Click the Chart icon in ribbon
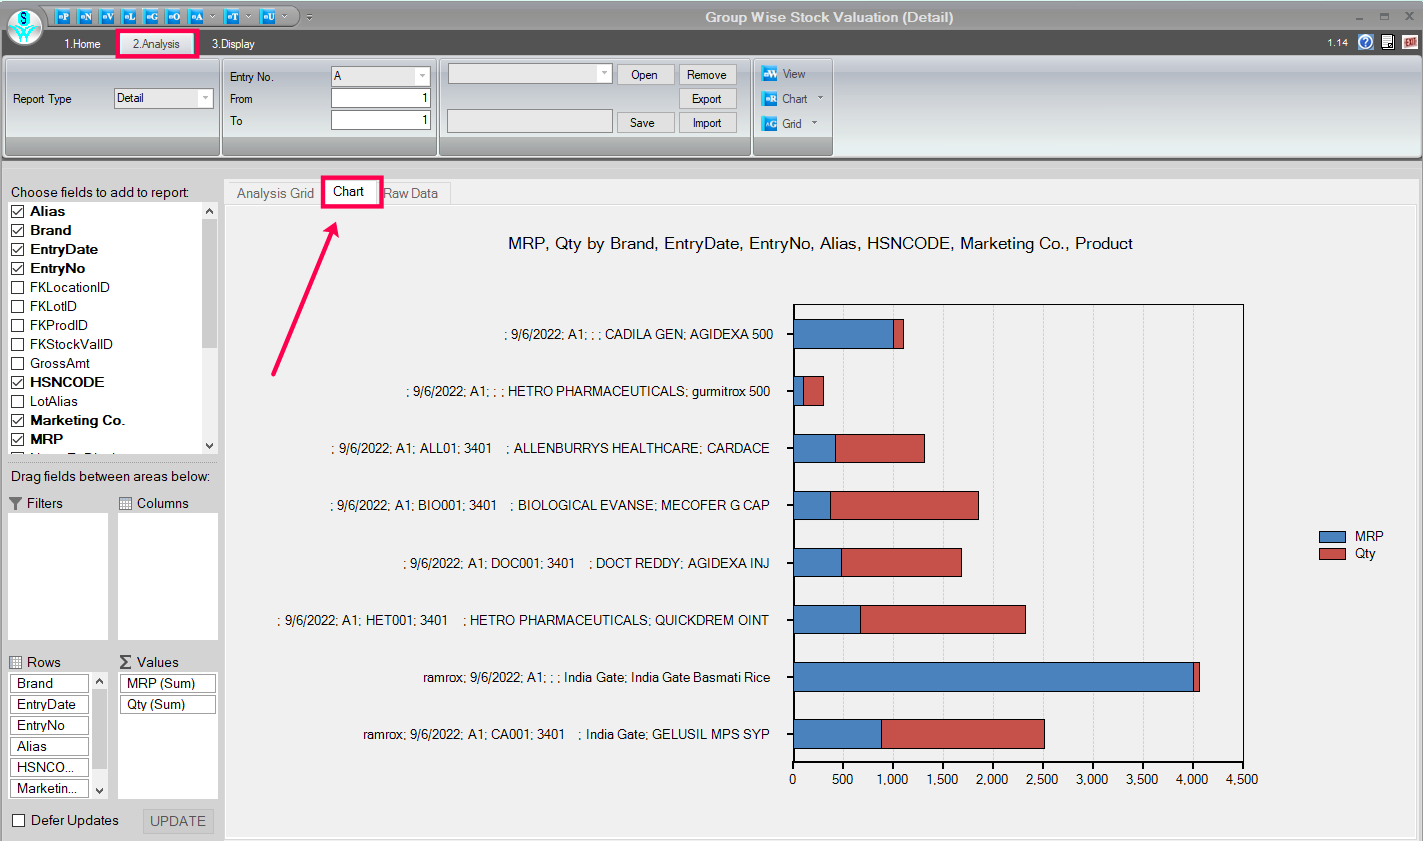The image size is (1423, 841). point(770,99)
